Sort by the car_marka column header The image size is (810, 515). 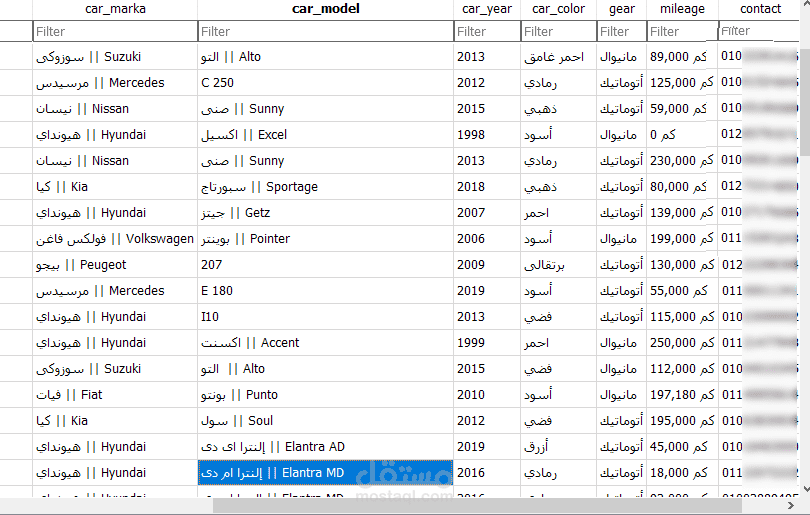tap(115, 9)
